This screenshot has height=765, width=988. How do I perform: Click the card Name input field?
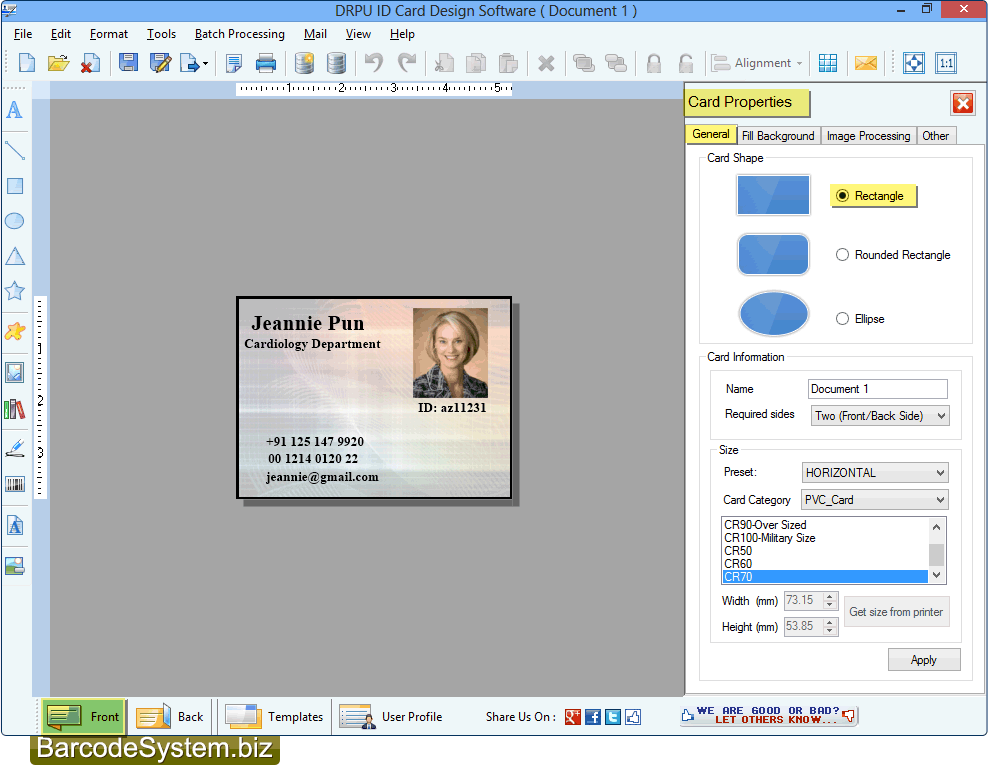[878, 389]
